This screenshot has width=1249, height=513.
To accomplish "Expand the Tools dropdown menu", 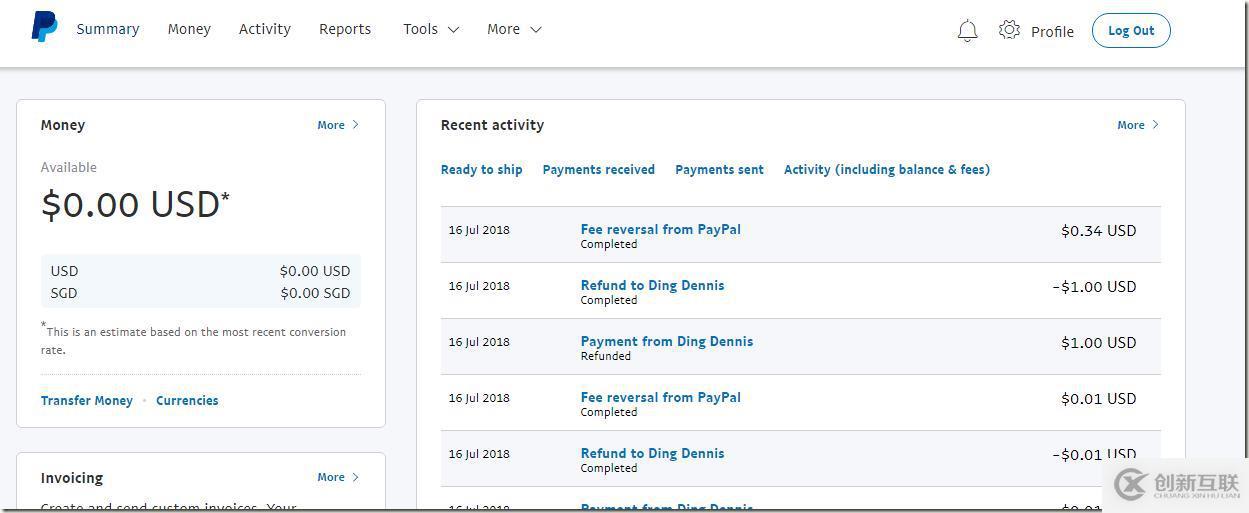I will [431, 29].
